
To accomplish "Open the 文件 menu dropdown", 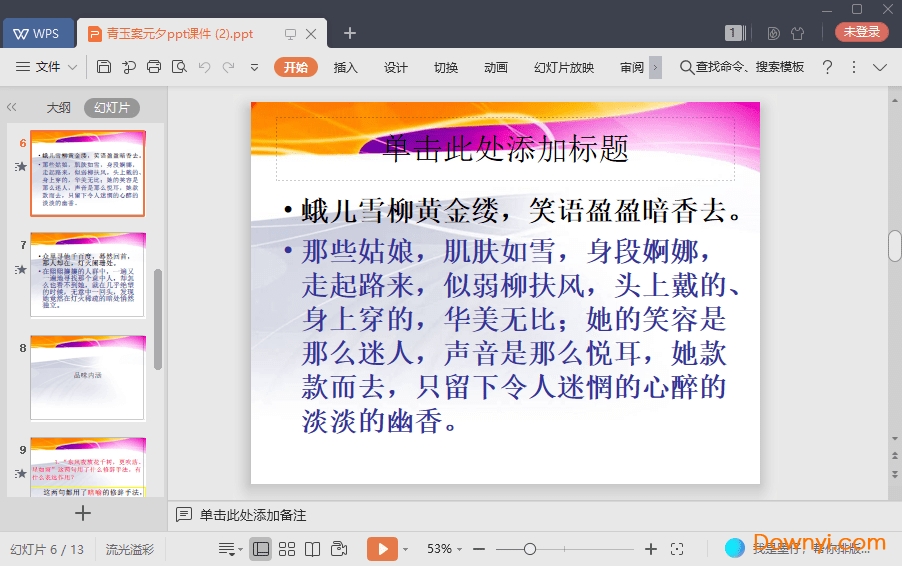I will pos(47,67).
